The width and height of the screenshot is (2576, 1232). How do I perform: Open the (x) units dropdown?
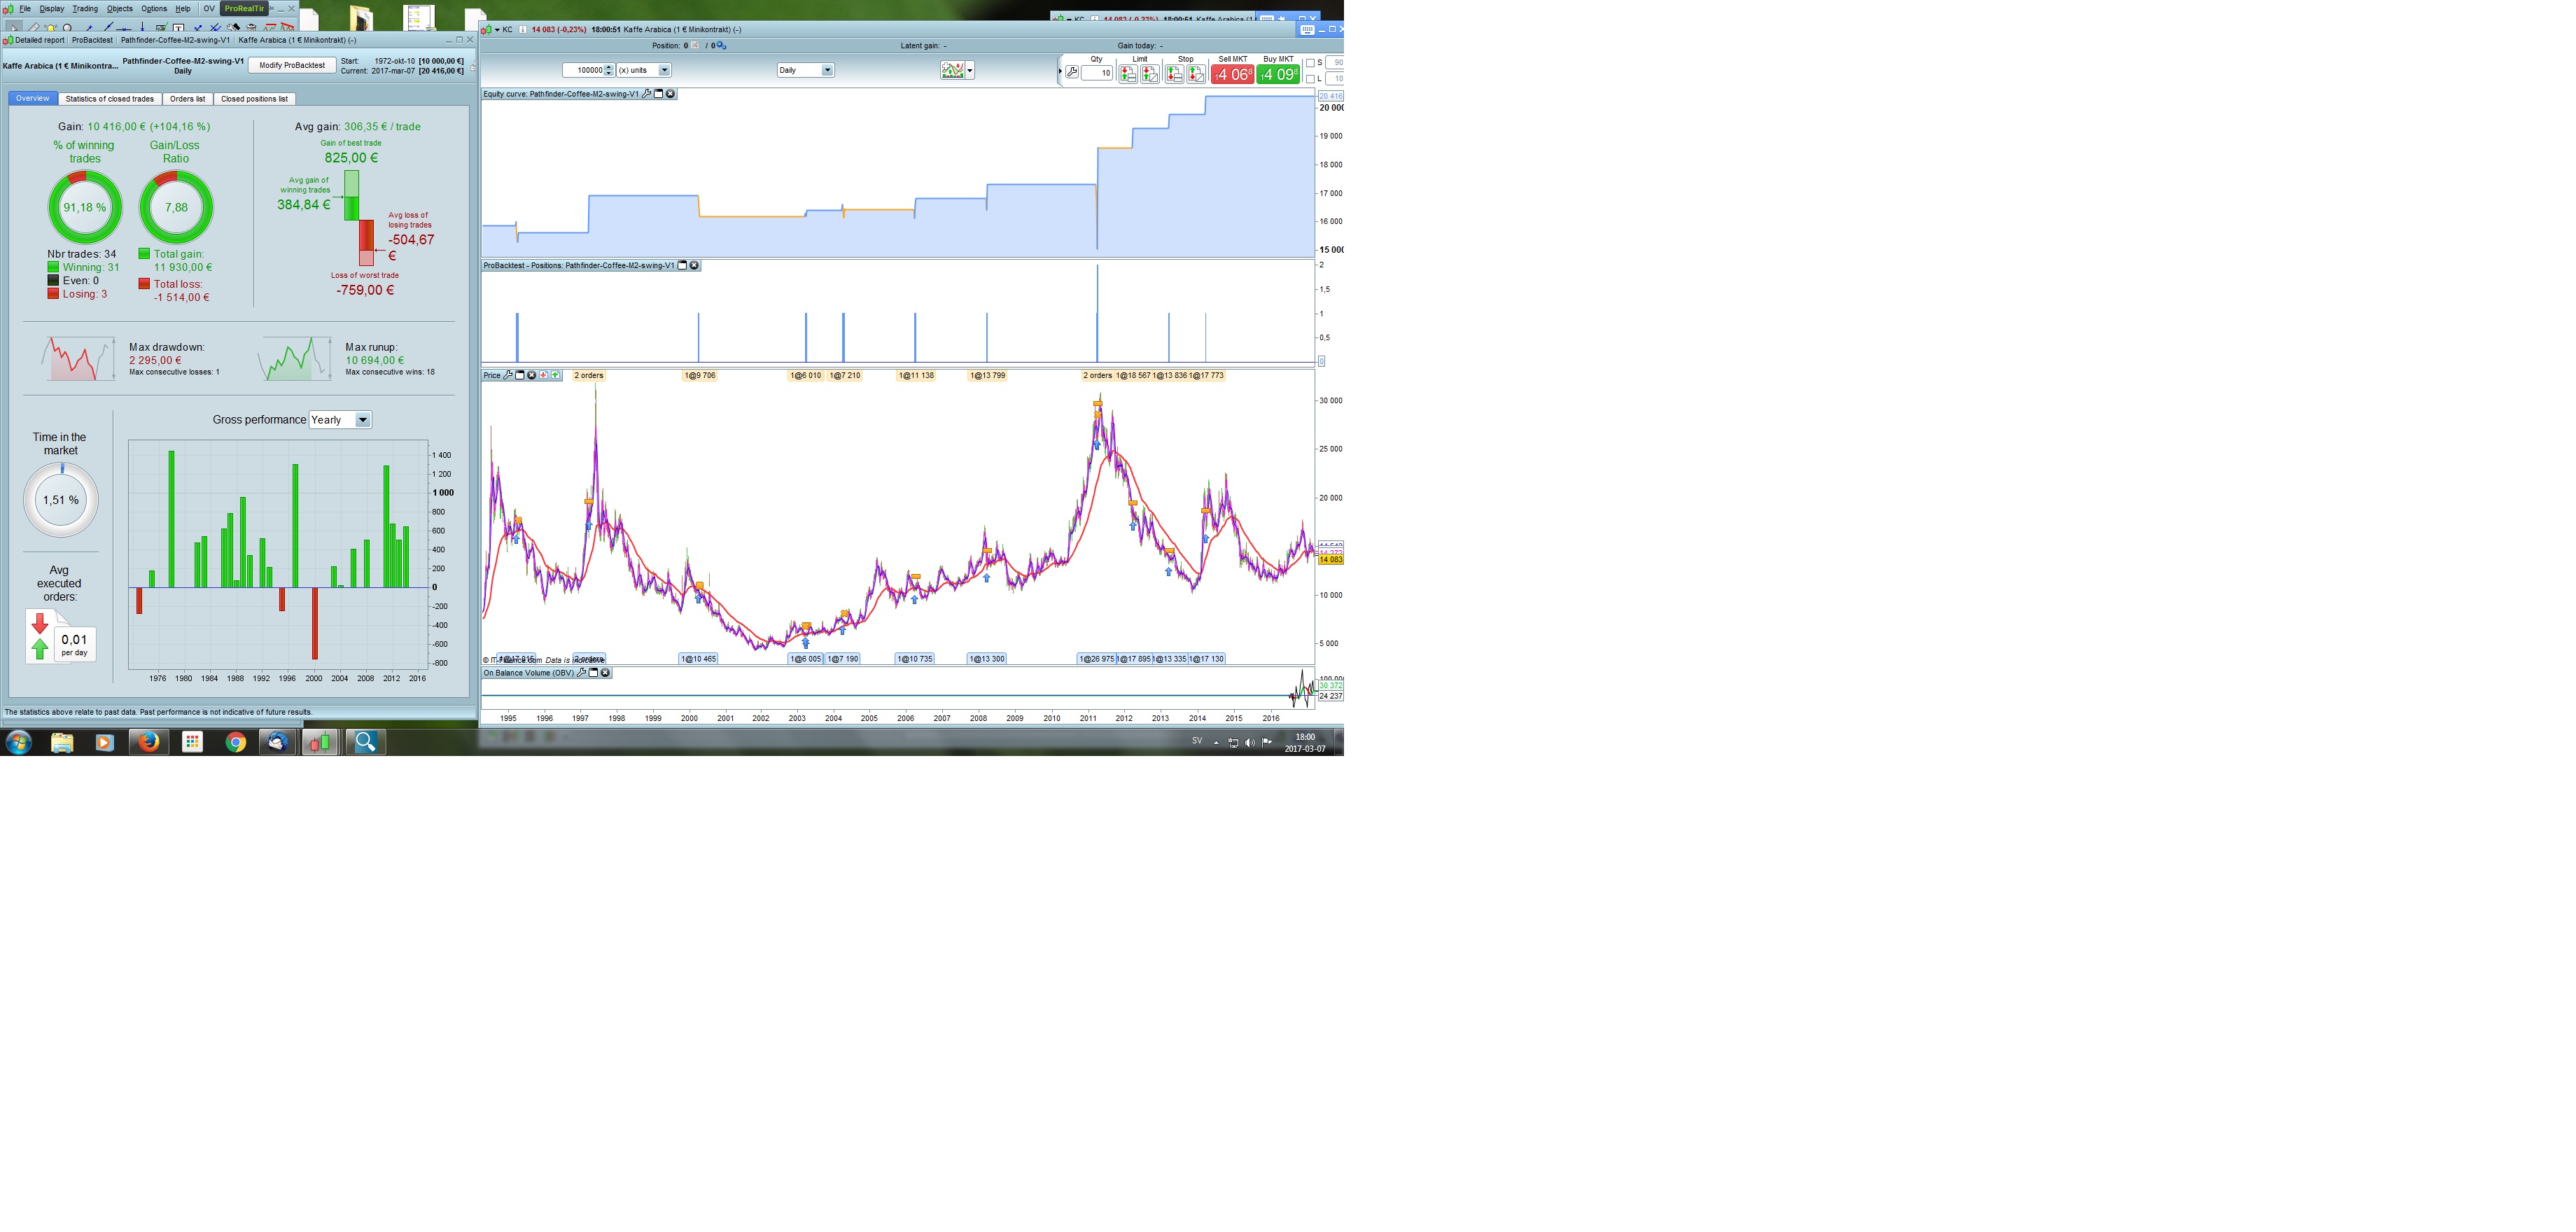point(664,71)
